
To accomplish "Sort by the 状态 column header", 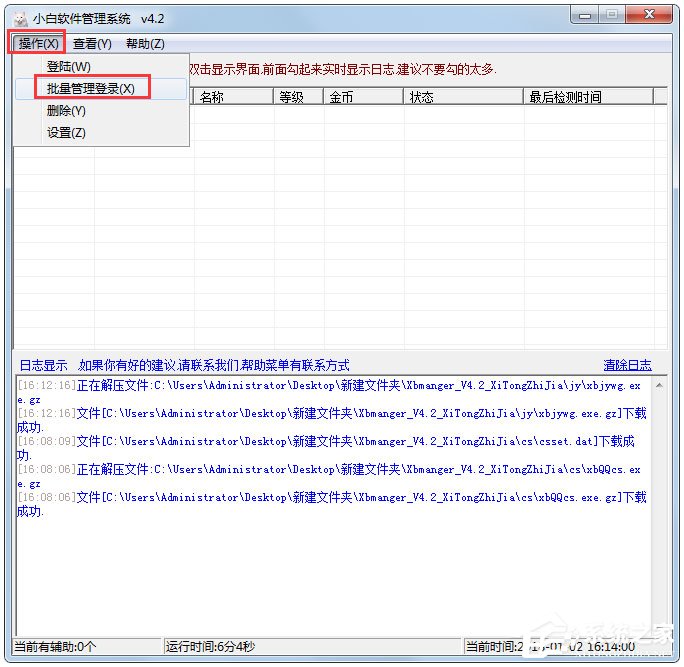I will [x=463, y=96].
